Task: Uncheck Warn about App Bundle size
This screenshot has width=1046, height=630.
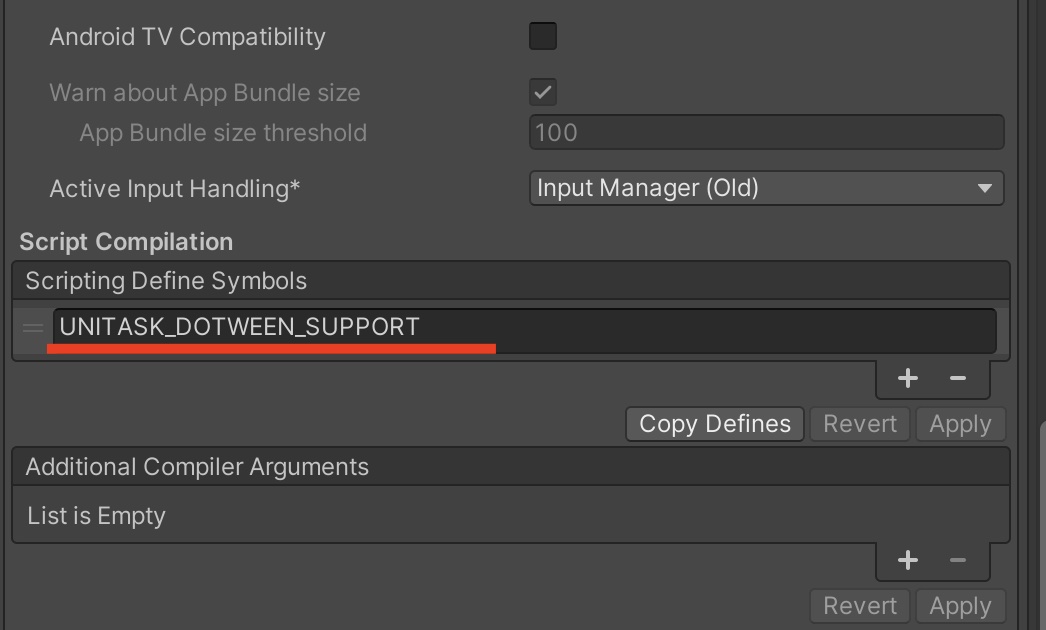Action: click(x=542, y=92)
